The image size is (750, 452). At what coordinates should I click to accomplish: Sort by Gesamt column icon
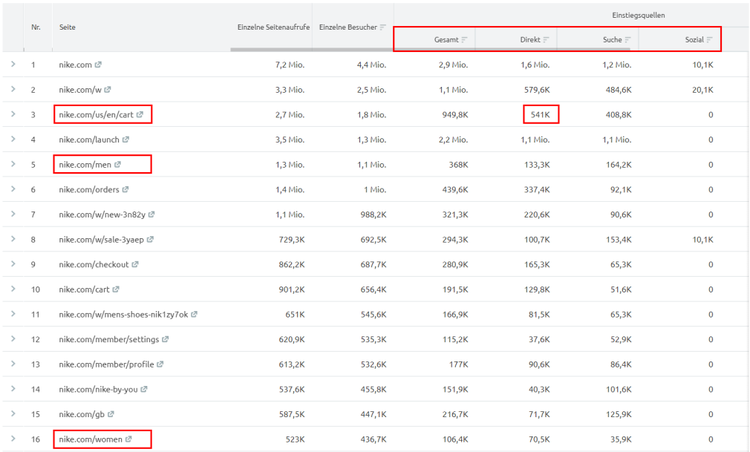(x=464, y=40)
